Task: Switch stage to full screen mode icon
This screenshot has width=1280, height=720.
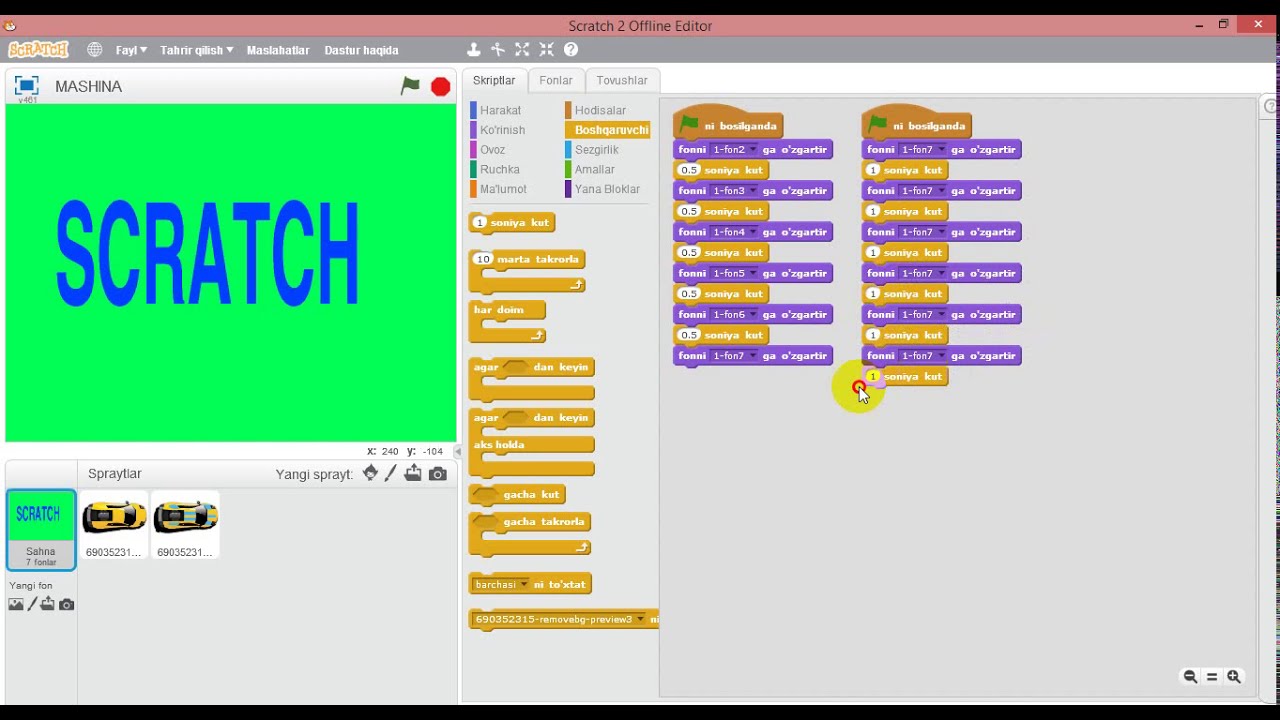Action: click(27, 85)
